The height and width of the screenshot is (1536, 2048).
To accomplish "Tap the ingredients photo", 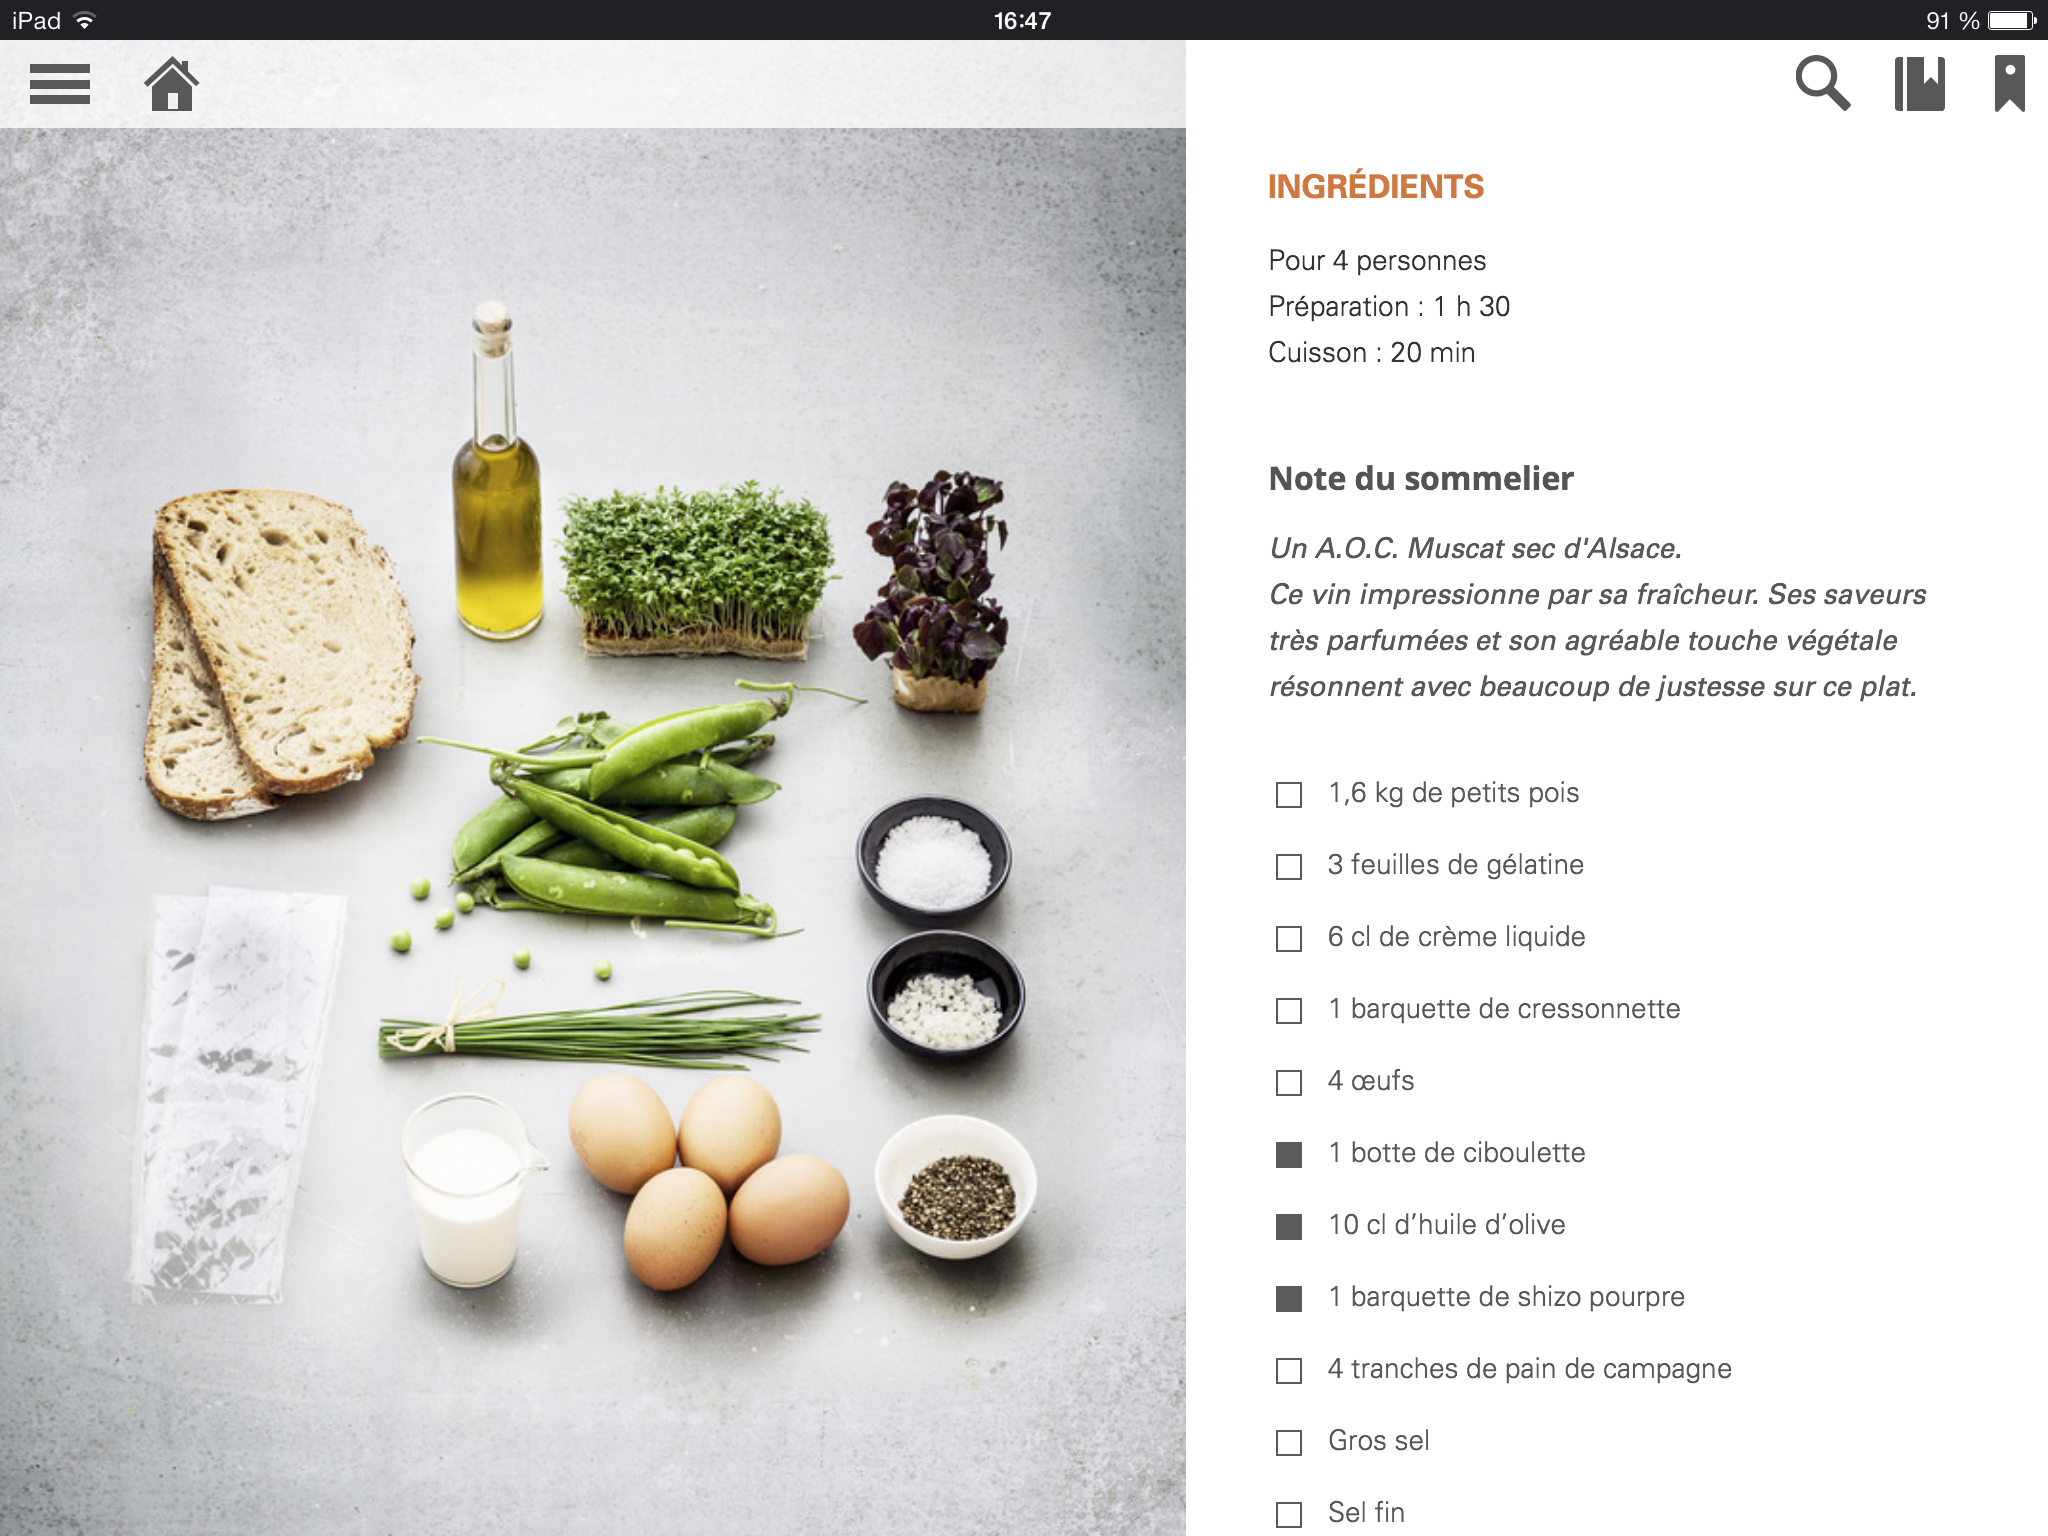I will coord(592,830).
